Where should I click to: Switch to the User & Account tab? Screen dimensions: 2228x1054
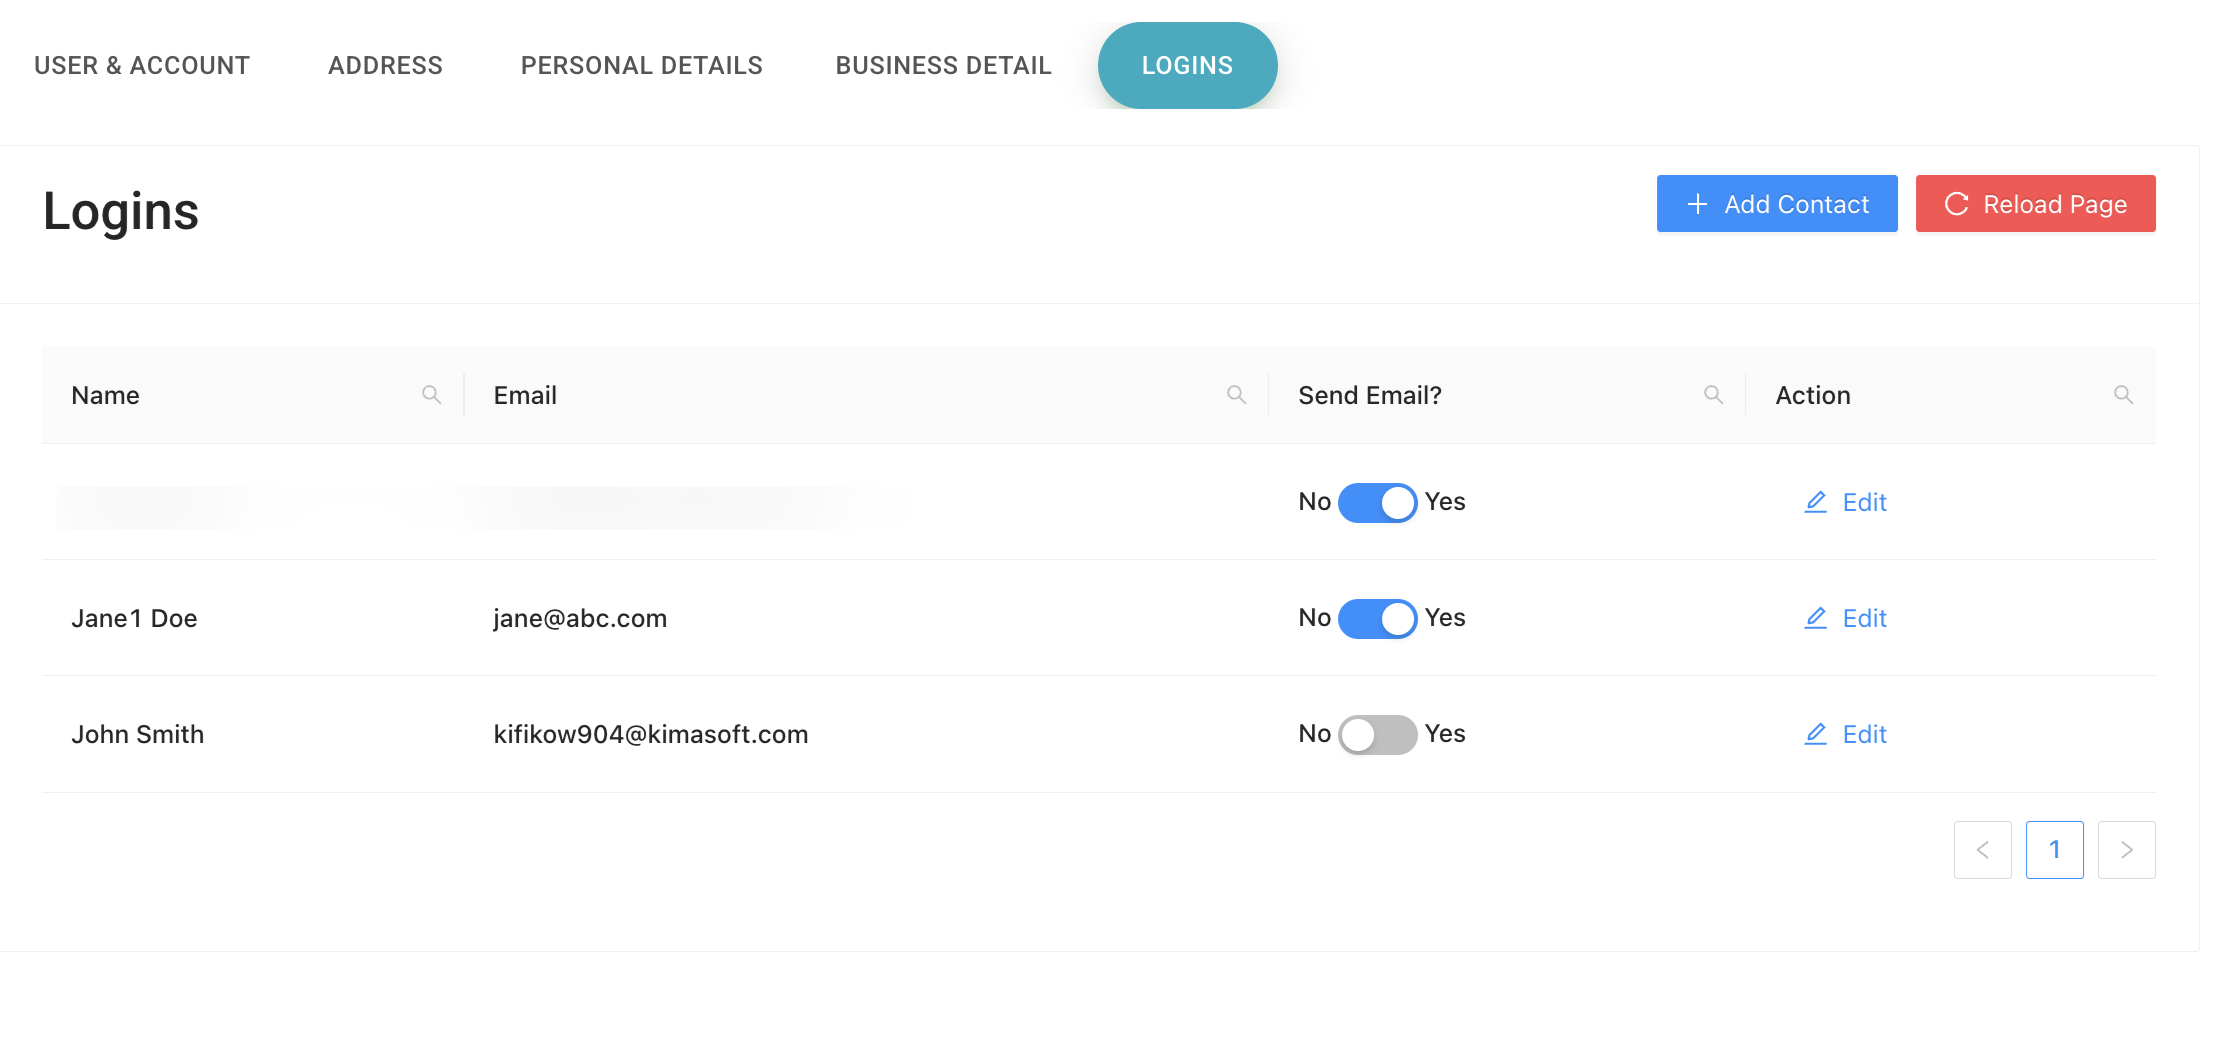(142, 66)
